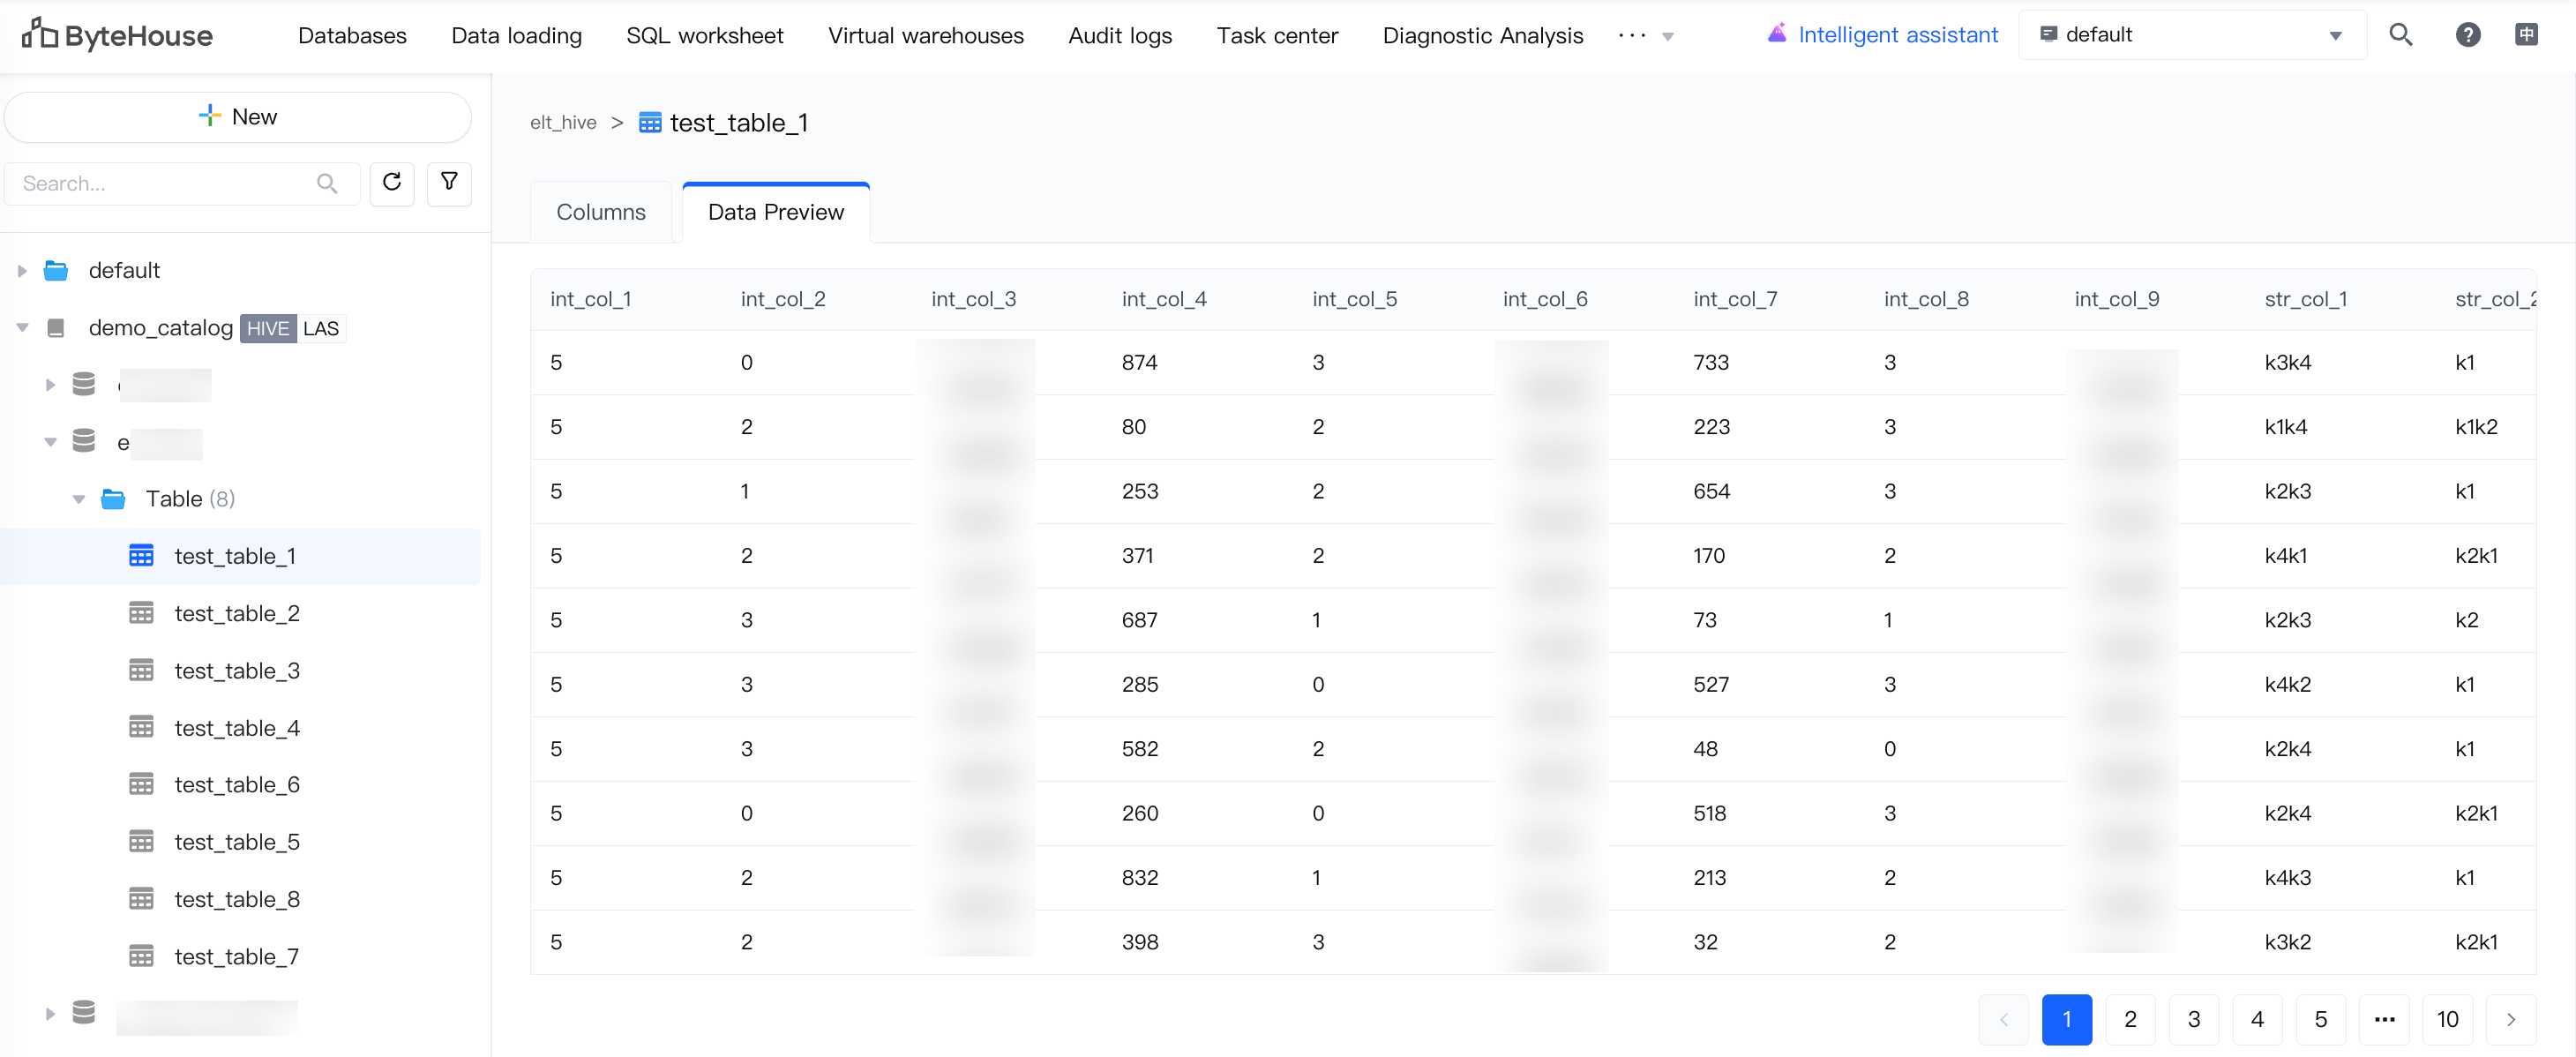Expand the default database folder
The height and width of the screenshot is (1057, 2576).
(22, 271)
